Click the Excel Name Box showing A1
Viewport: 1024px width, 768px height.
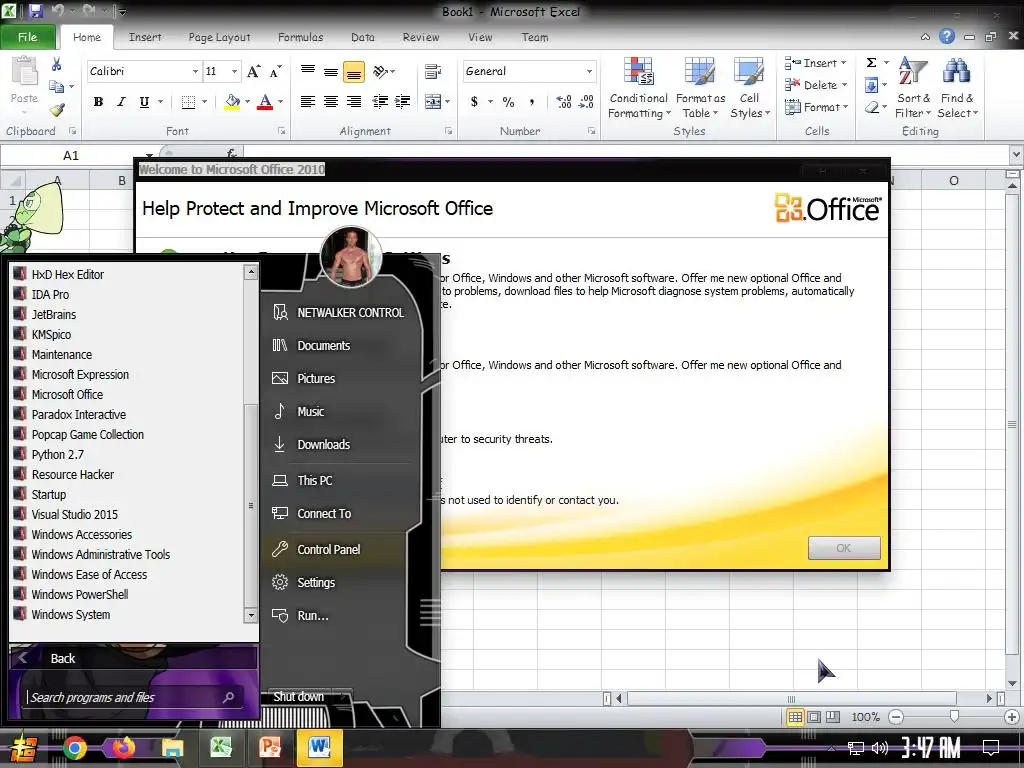[x=71, y=155]
